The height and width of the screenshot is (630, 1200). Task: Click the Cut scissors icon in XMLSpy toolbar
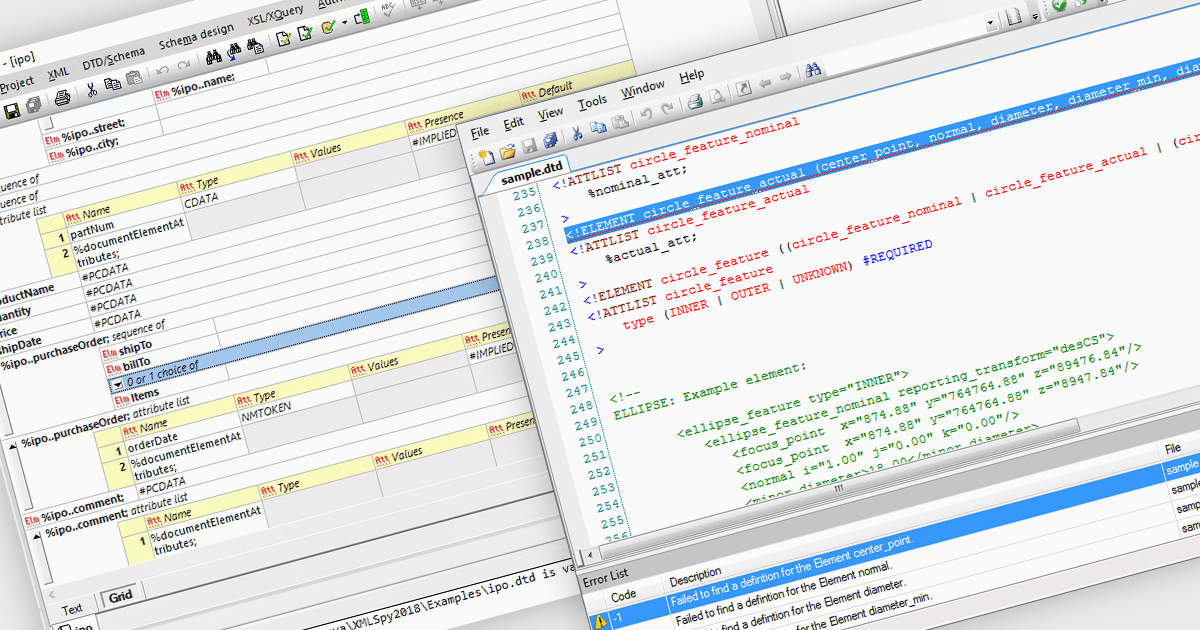[x=91, y=90]
